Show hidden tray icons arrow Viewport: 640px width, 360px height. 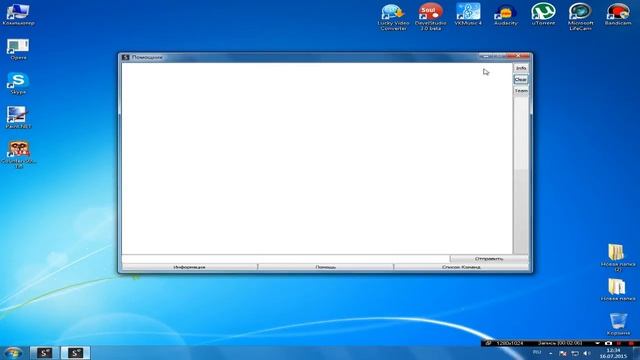pos(551,353)
